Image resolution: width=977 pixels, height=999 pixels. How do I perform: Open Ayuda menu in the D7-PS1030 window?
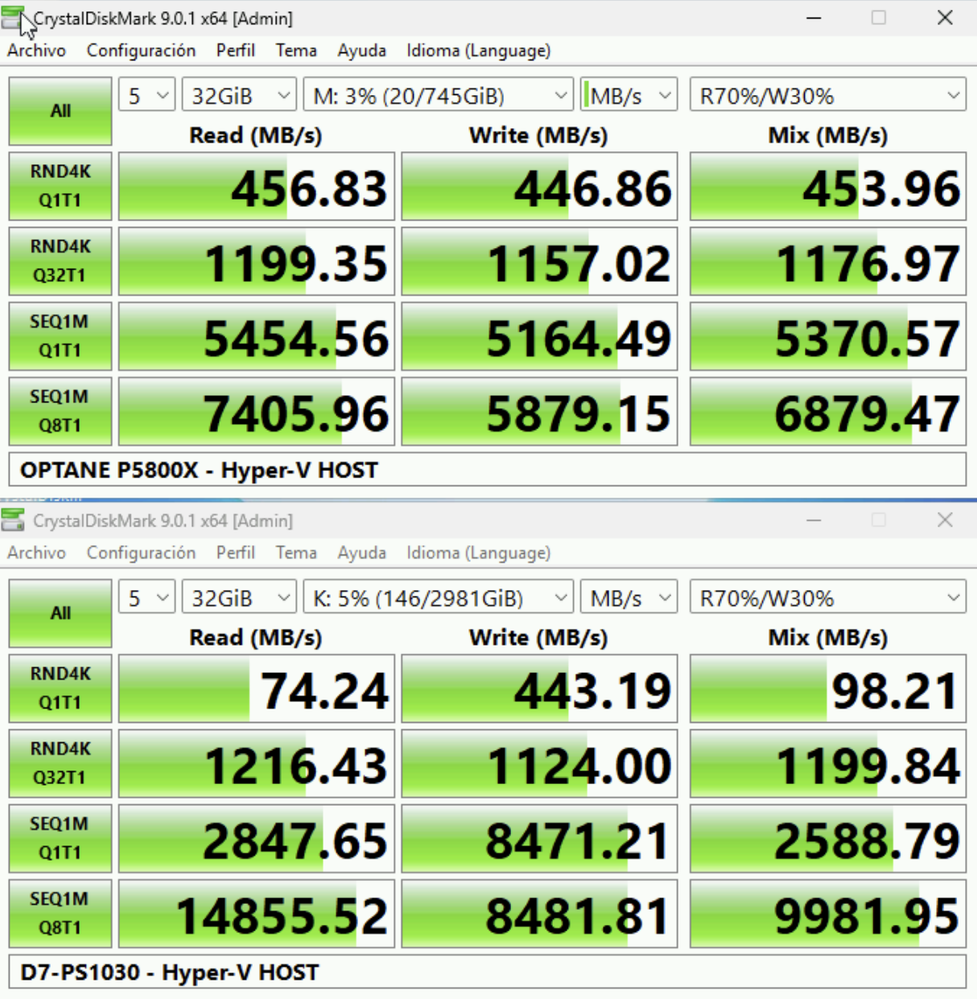361,552
